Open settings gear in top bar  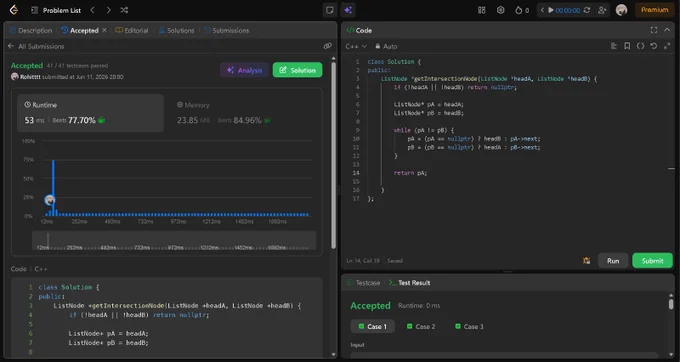tap(500, 10)
